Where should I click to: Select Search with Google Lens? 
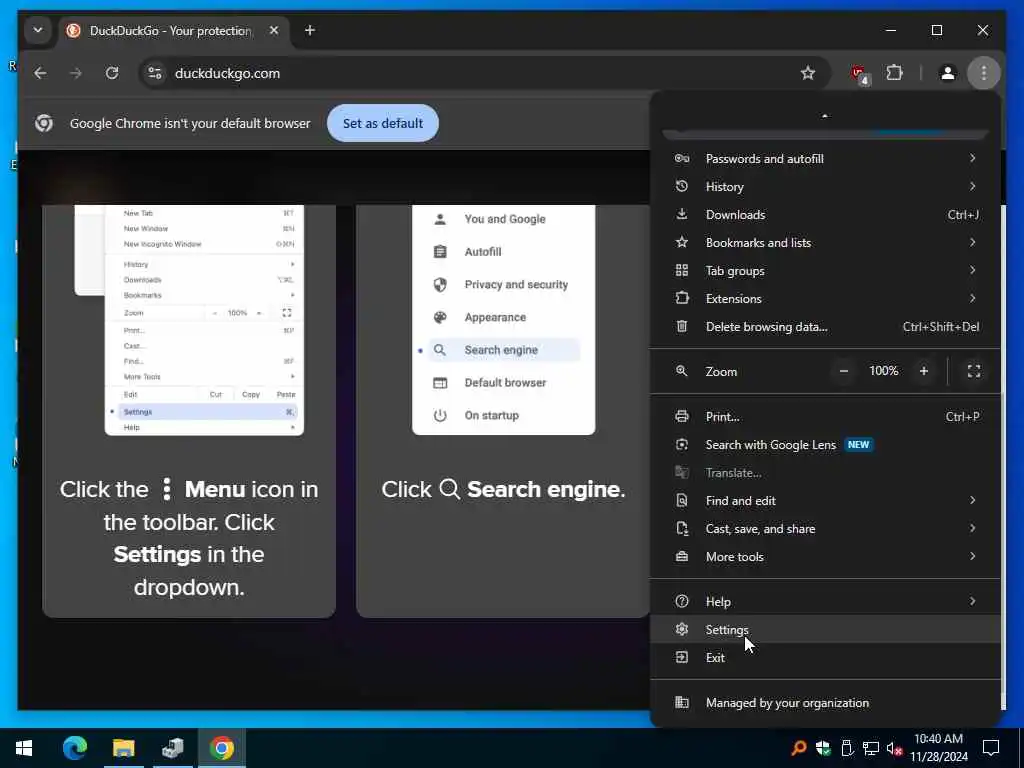pos(825,445)
